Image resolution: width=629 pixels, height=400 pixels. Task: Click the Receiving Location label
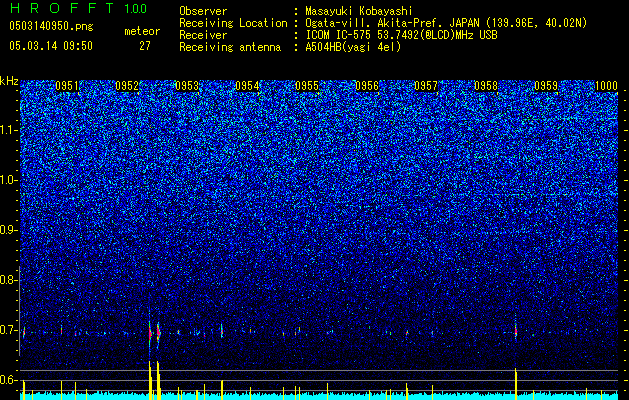pyautogui.click(x=233, y=23)
